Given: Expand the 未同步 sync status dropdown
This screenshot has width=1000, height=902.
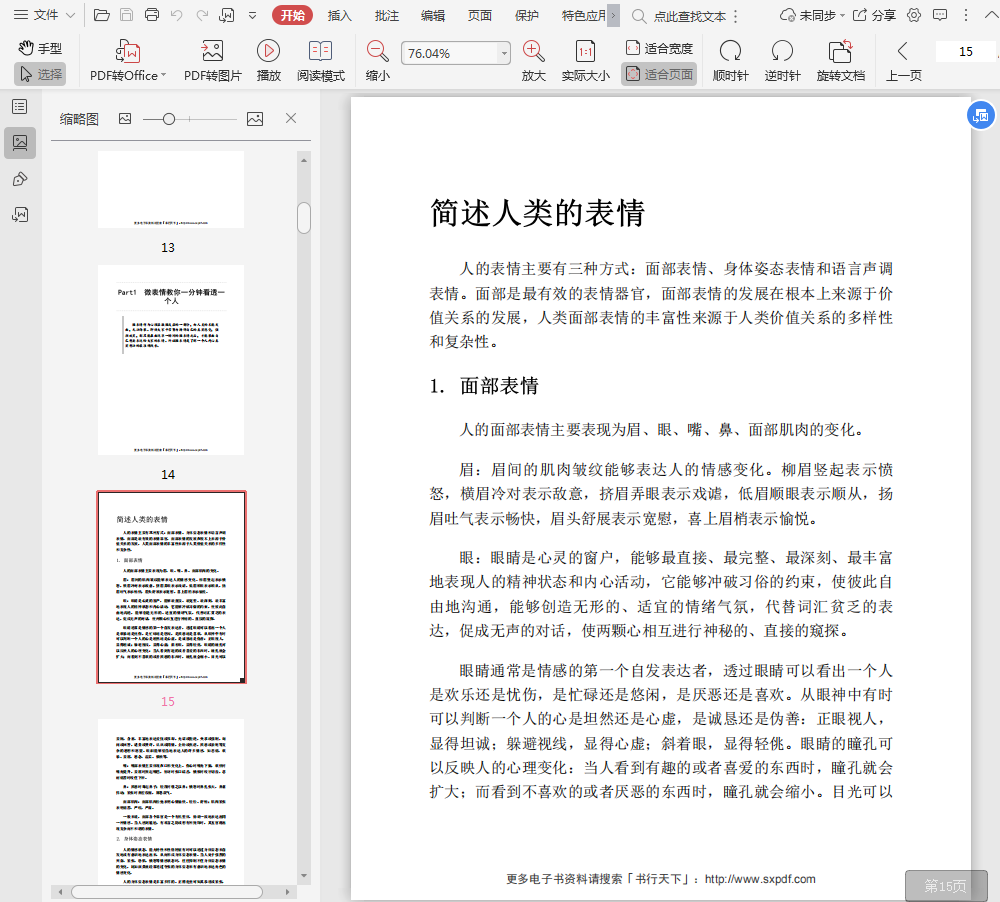Looking at the screenshot, I should (x=812, y=15).
